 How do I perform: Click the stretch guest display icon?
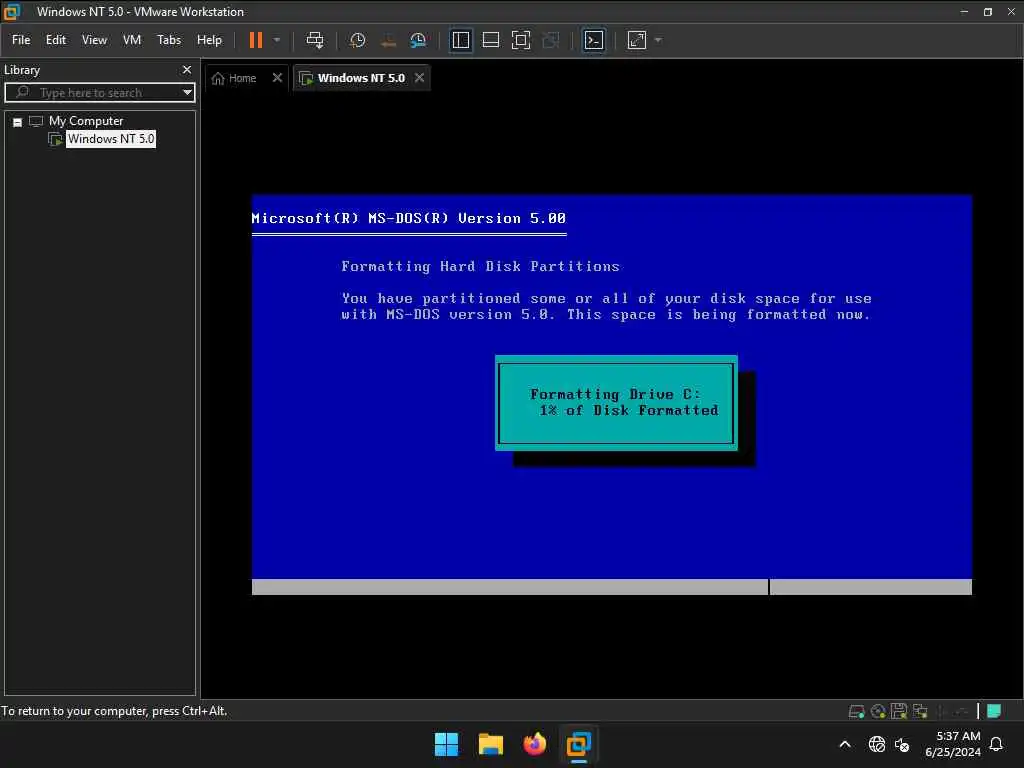pos(637,40)
